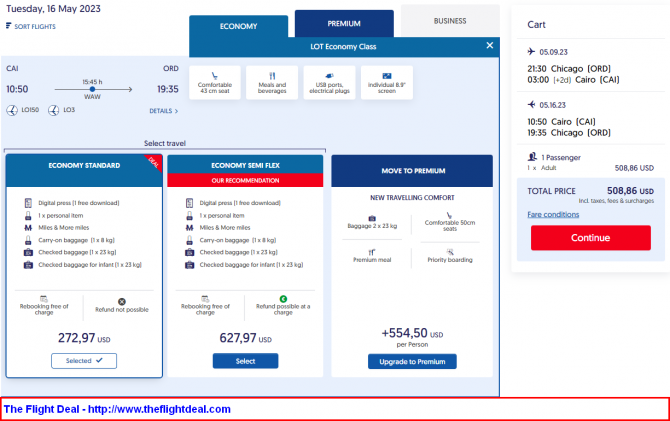Viewport: 670px width, 421px height.
Task: Click Miles & More icon in Economy Standard
Action: (x=28, y=228)
